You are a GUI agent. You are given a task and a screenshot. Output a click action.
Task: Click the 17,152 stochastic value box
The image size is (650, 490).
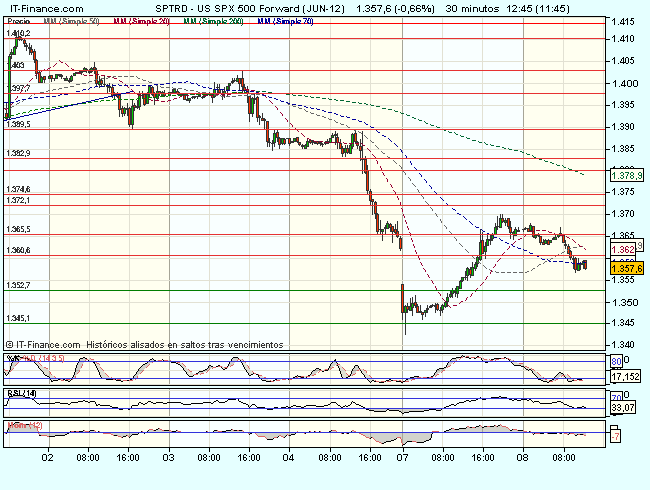tap(626, 377)
